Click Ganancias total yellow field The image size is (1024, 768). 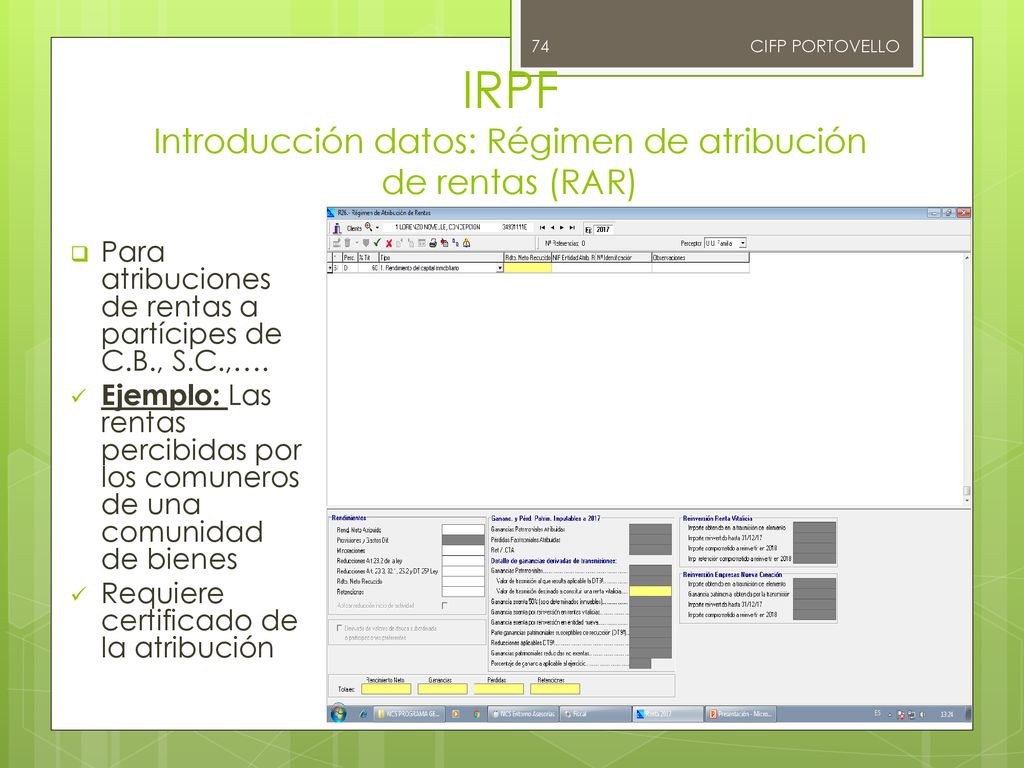click(x=442, y=688)
